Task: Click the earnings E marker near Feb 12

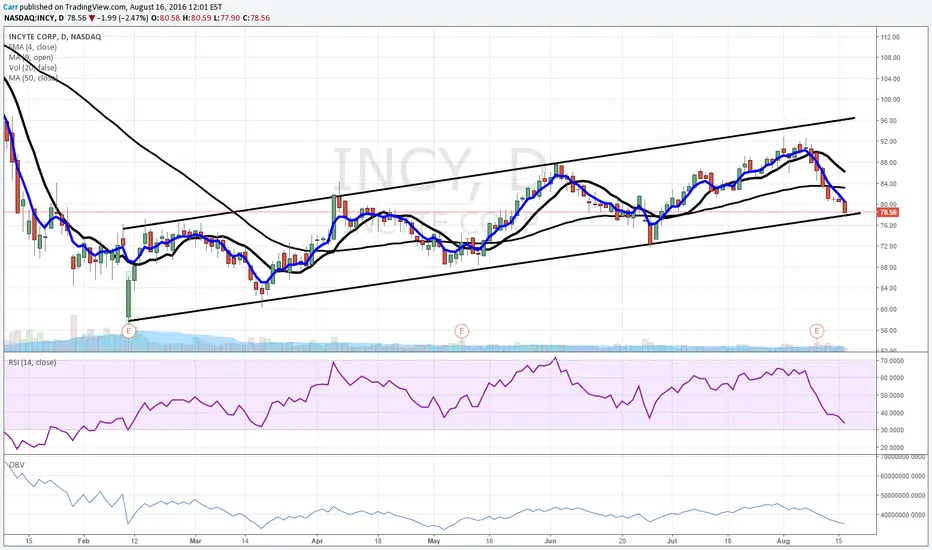Action: [x=129, y=331]
